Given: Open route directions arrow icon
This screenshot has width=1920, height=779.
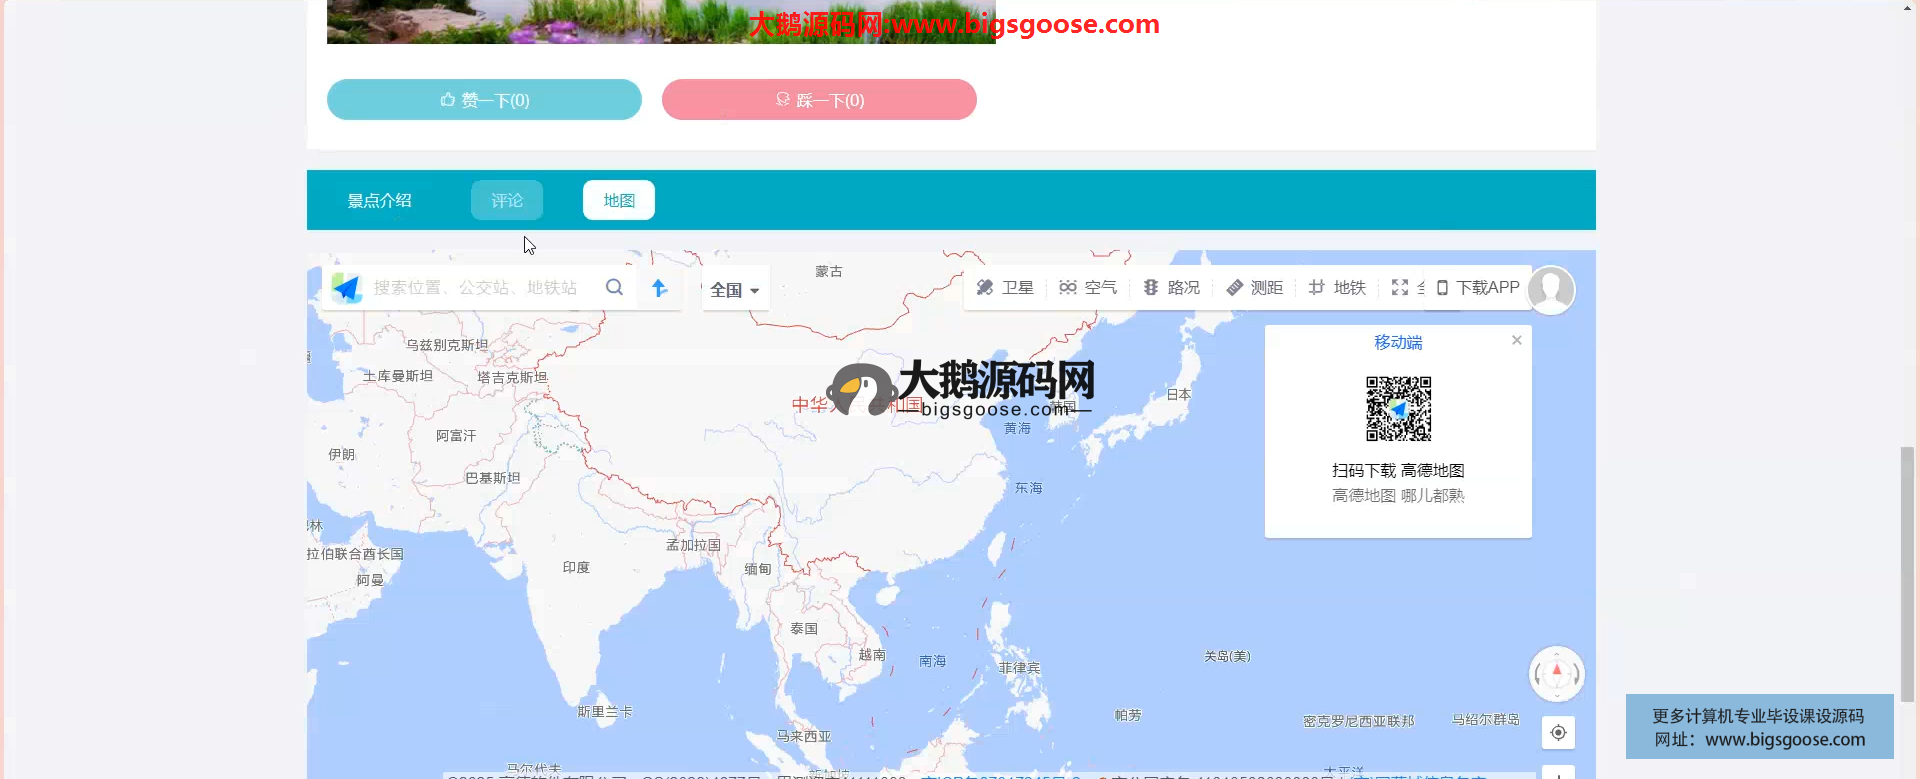Looking at the screenshot, I should [x=659, y=288].
